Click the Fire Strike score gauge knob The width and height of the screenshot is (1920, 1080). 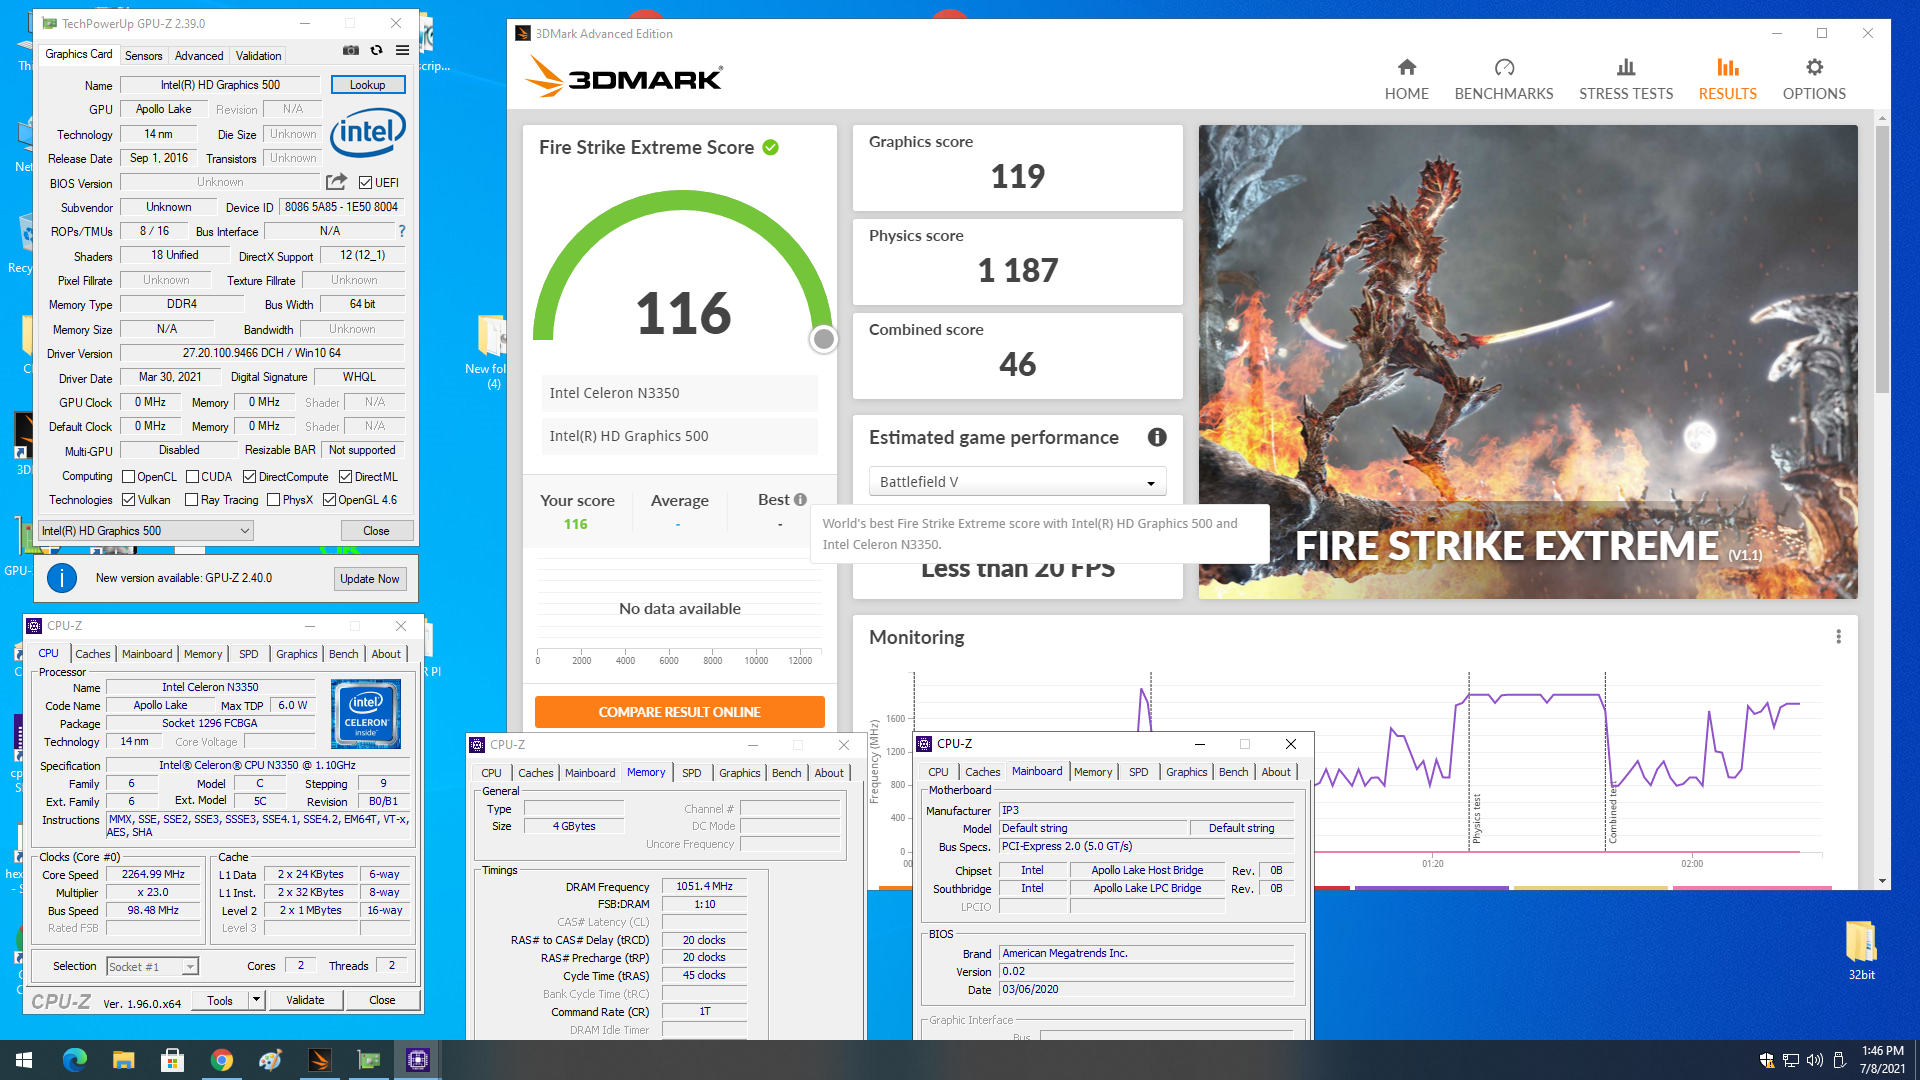[x=823, y=340]
